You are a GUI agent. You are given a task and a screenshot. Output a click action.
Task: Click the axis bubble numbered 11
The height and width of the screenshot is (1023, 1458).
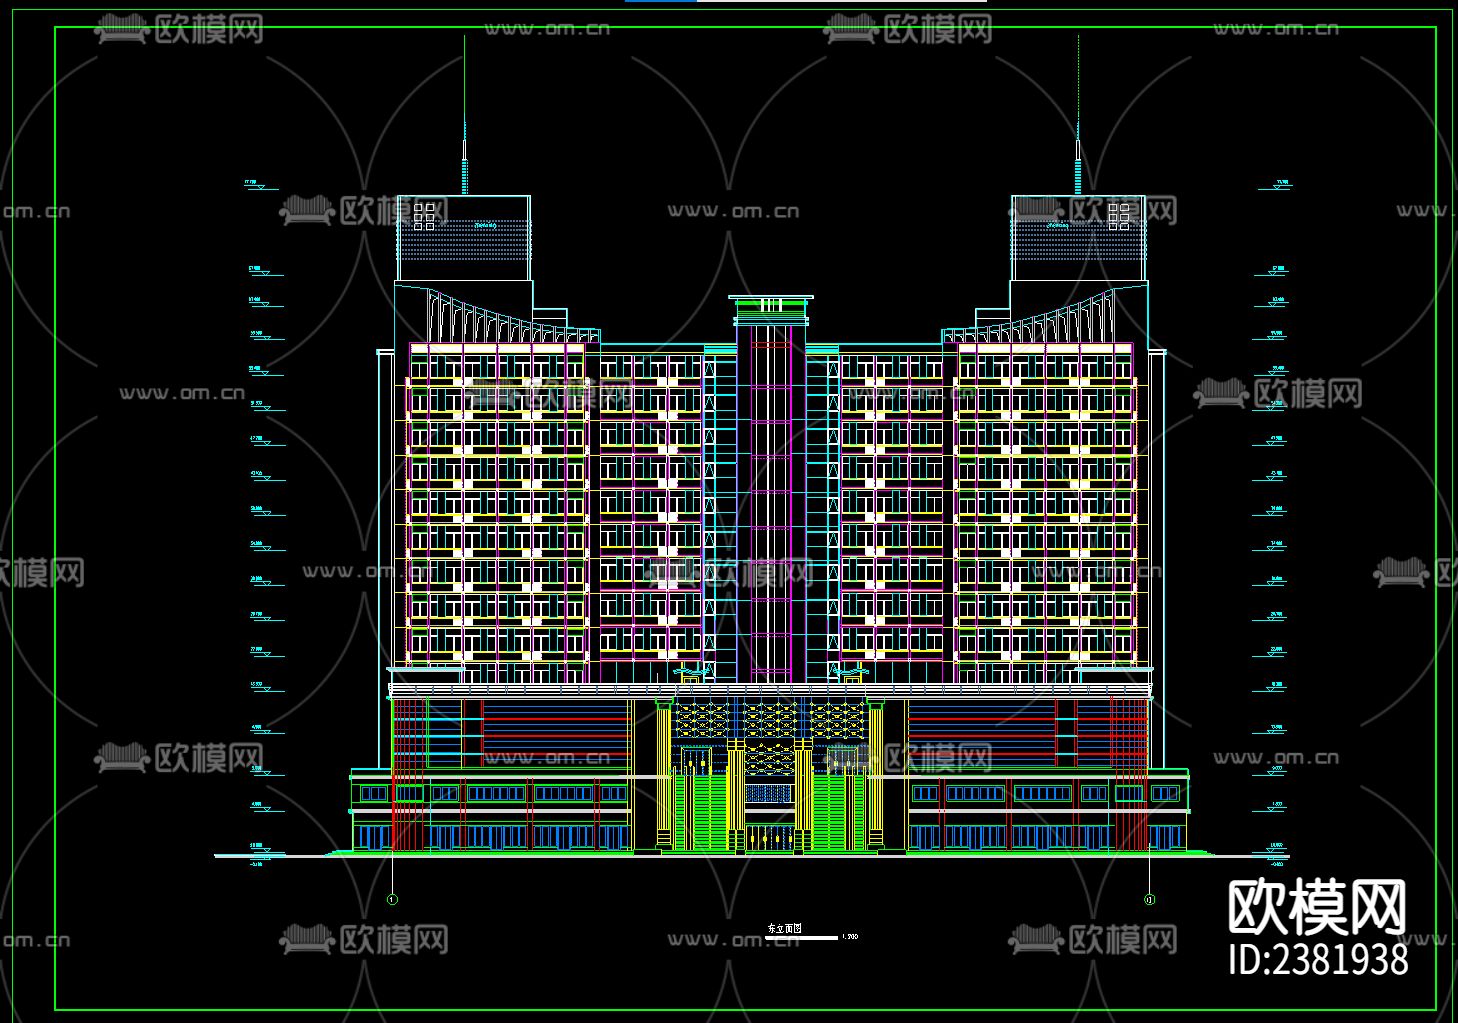1149,899
